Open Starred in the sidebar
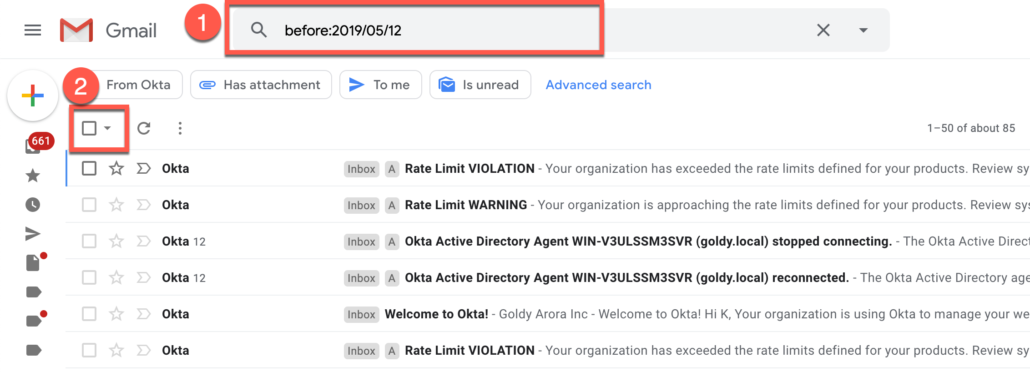This screenshot has height=372, width=1030. [x=32, y=175]
